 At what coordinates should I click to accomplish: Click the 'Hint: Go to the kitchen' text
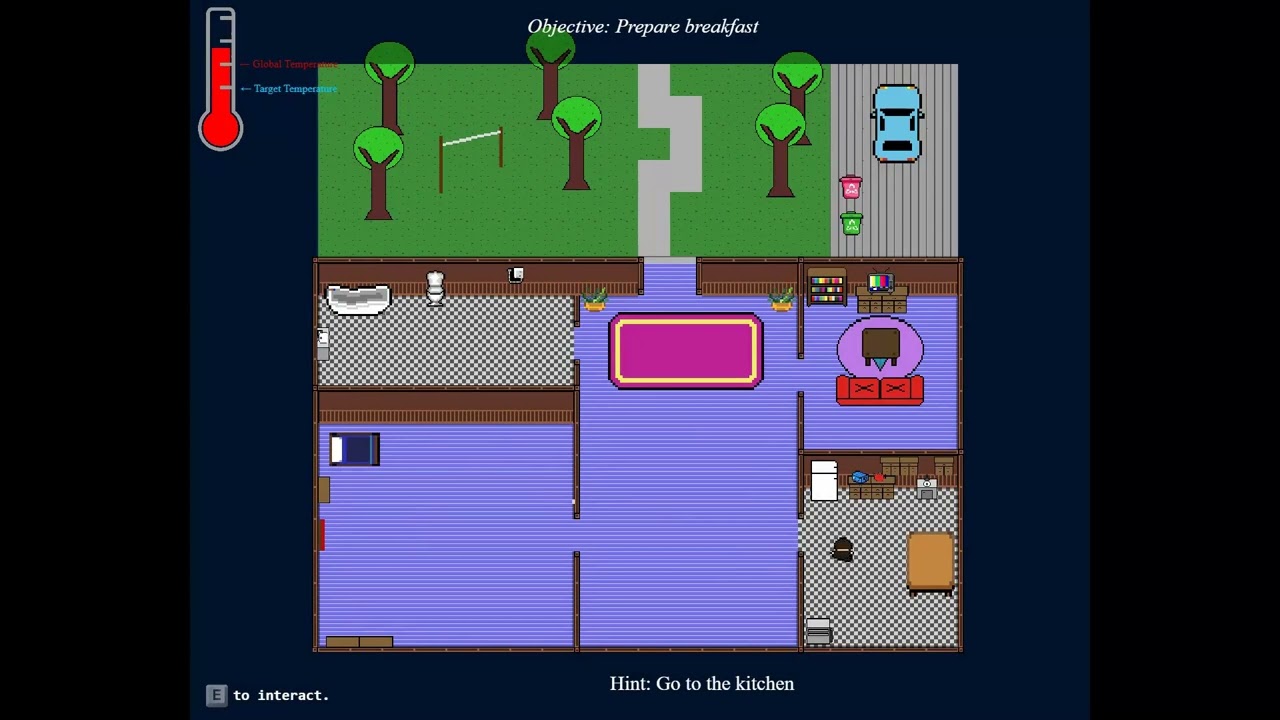702,684
